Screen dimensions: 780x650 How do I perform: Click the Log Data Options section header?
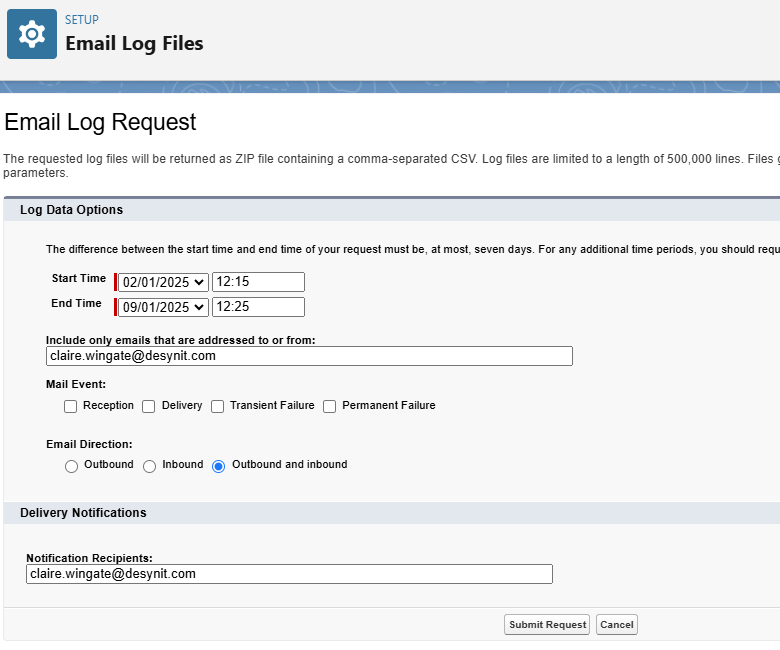click(x=71, y=210)
